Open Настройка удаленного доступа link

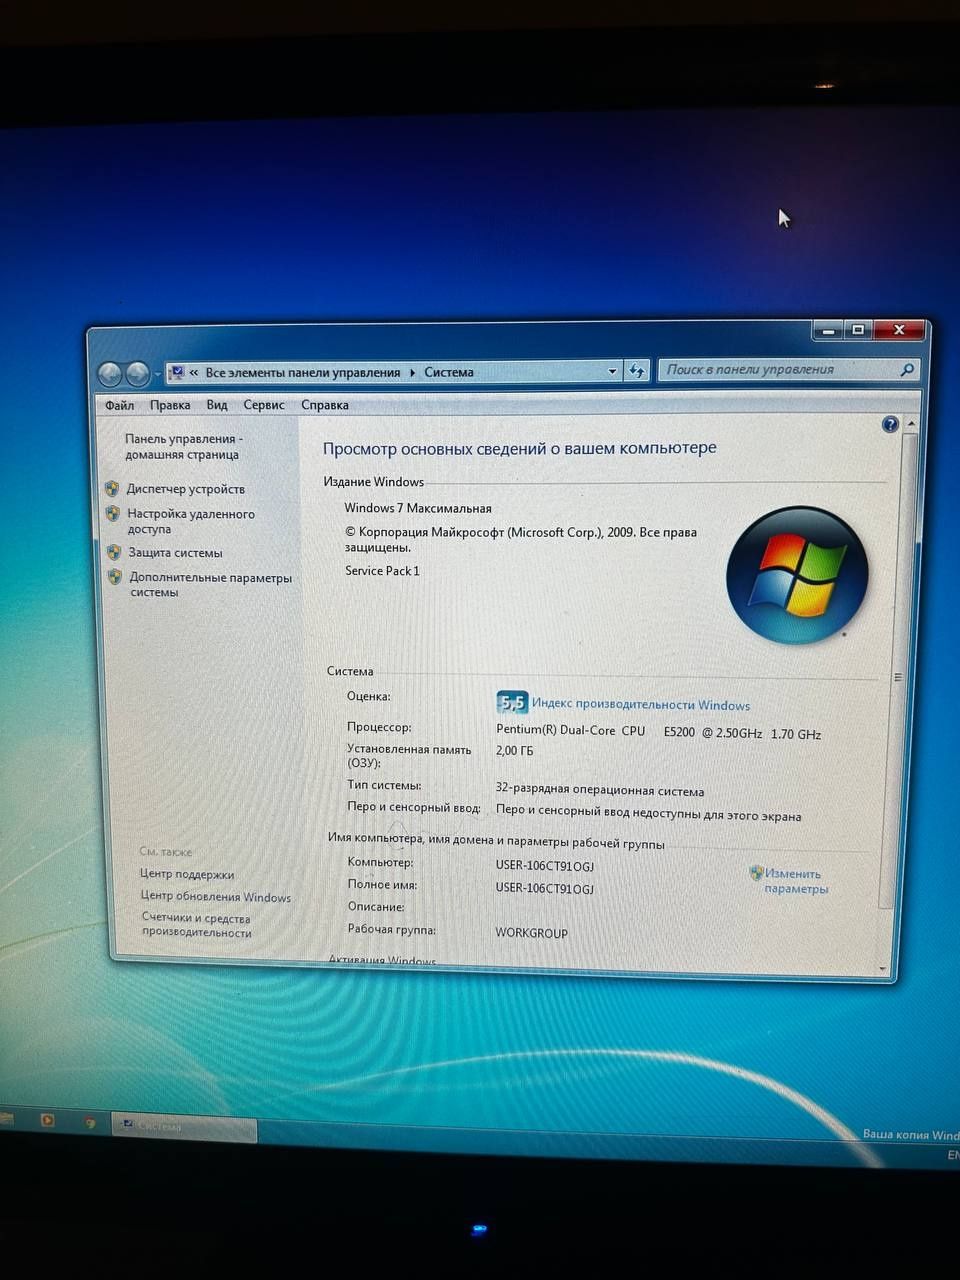point(190,521)
